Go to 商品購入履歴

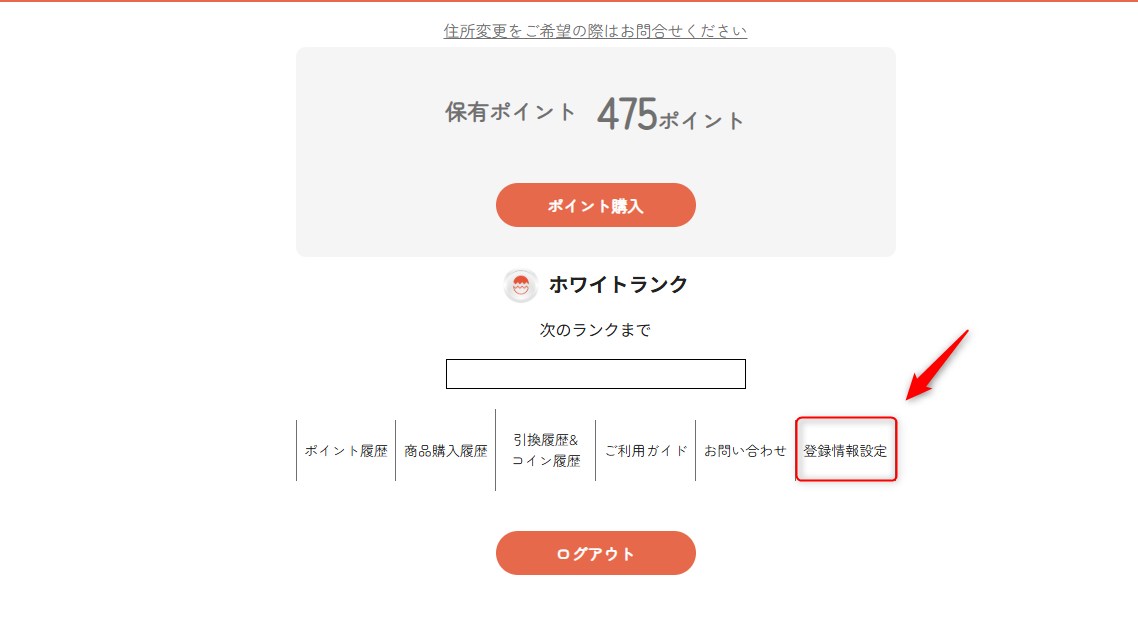click(x=446, y=451)
